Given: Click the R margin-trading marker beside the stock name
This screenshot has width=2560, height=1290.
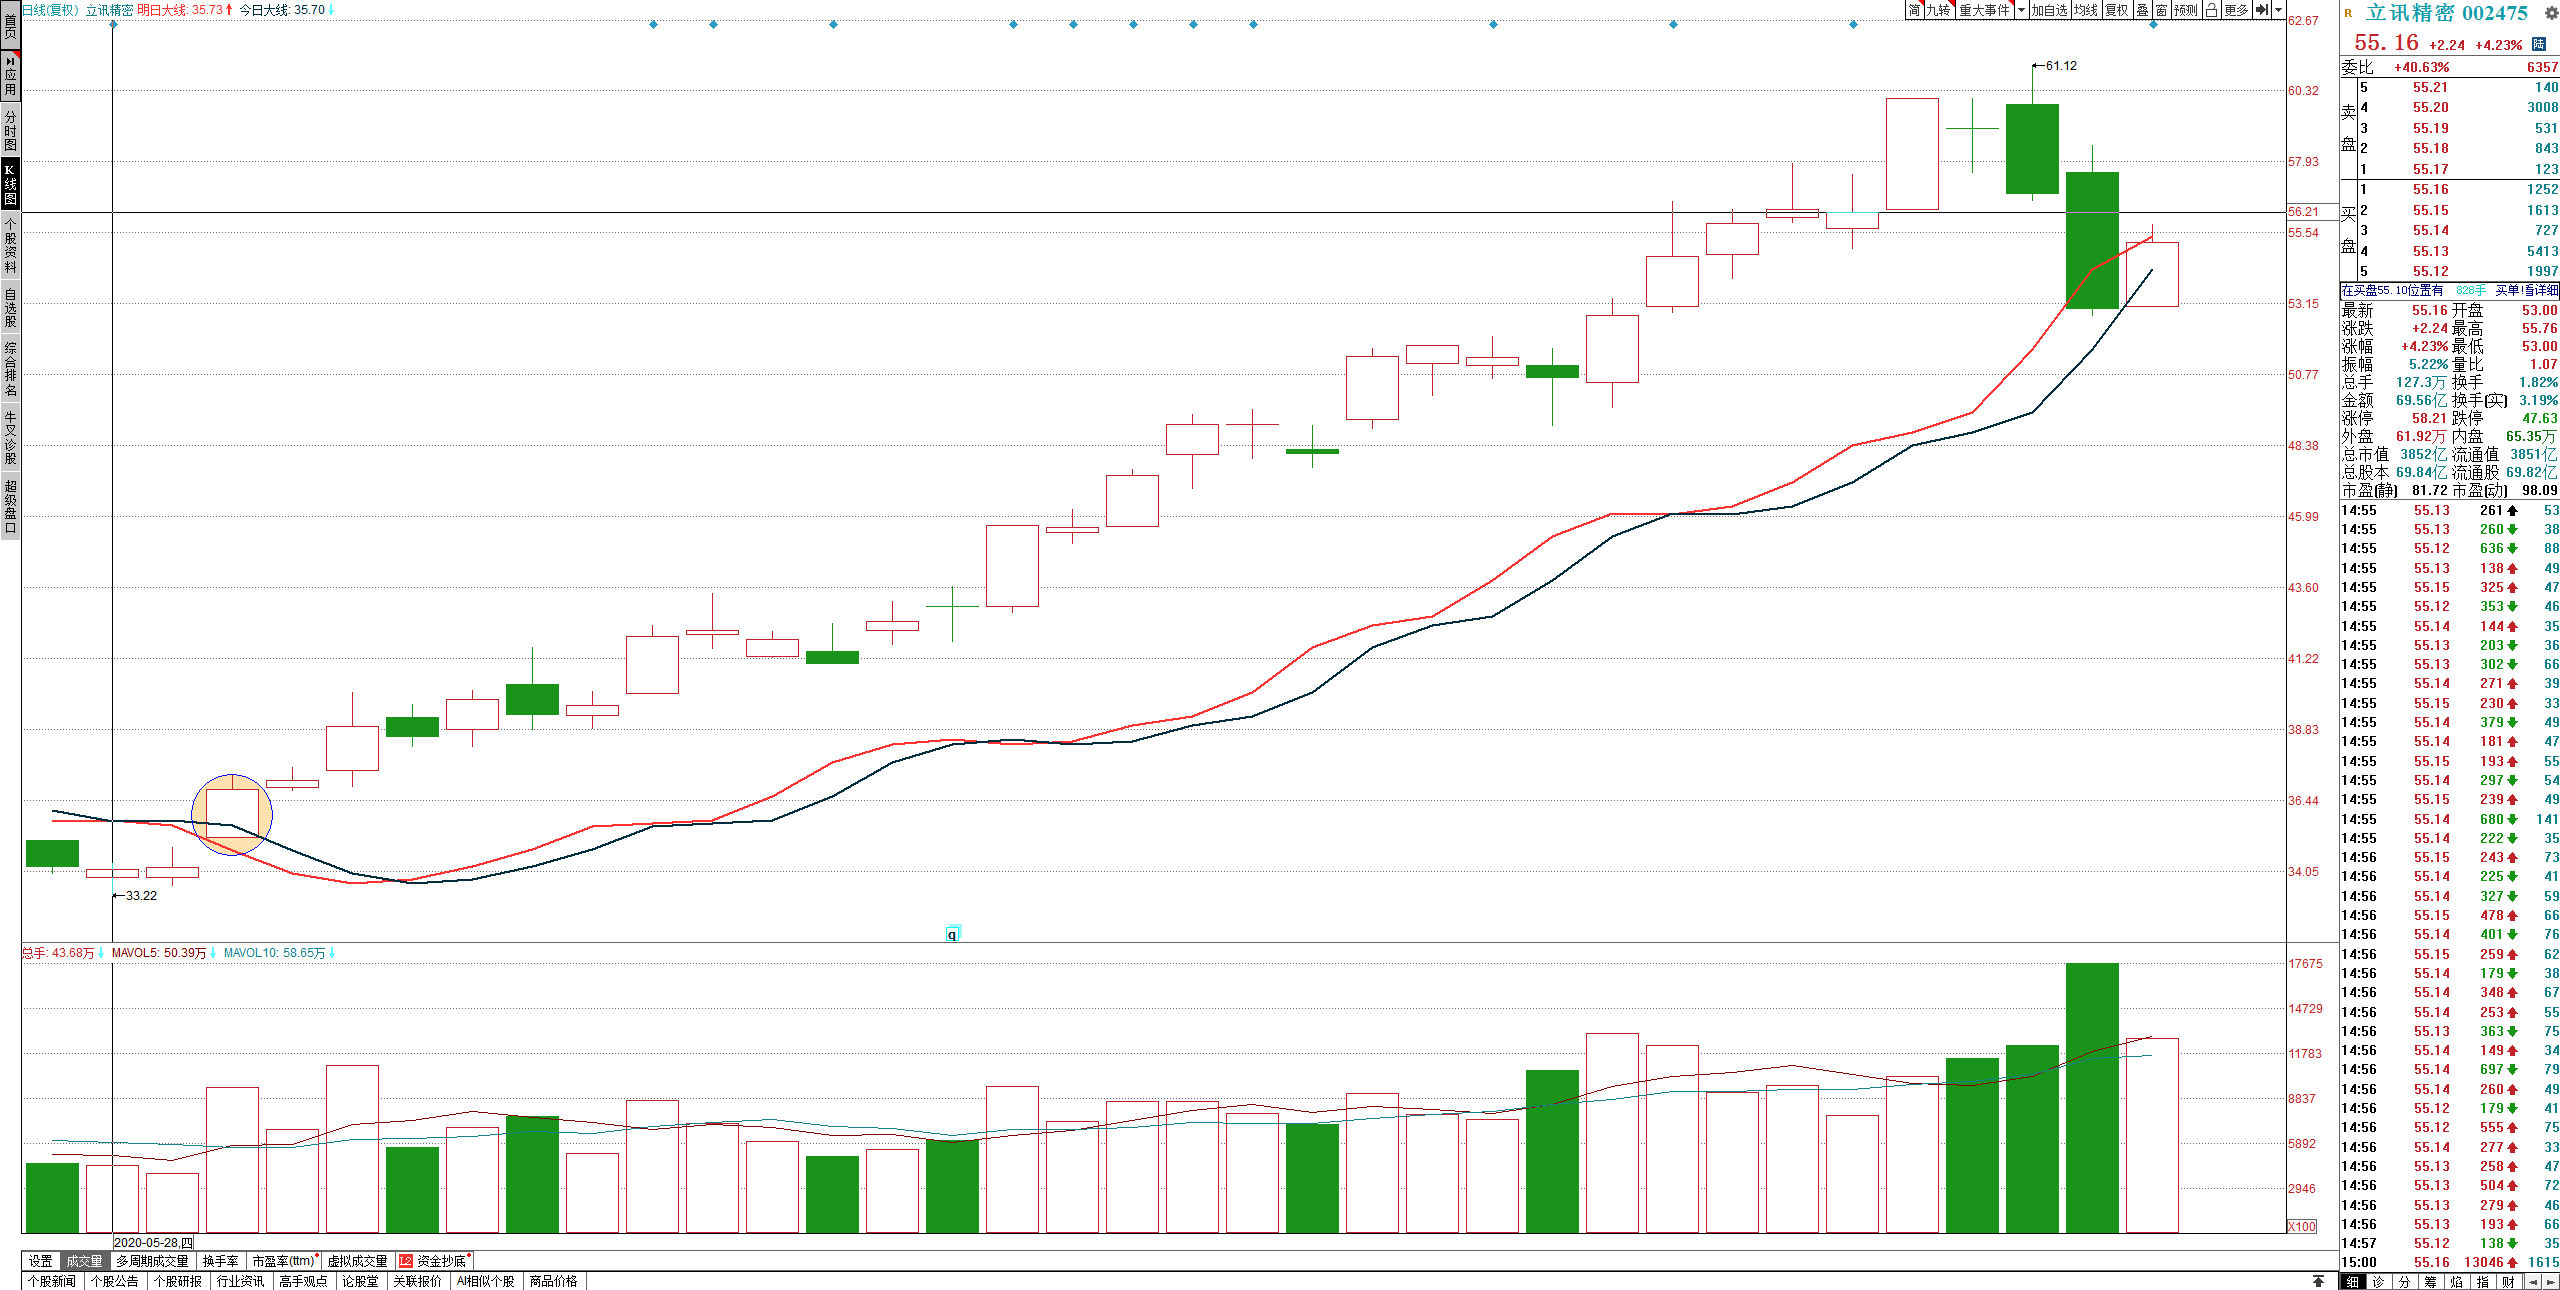Looking at the screenshot, I should click(2348, 13).
